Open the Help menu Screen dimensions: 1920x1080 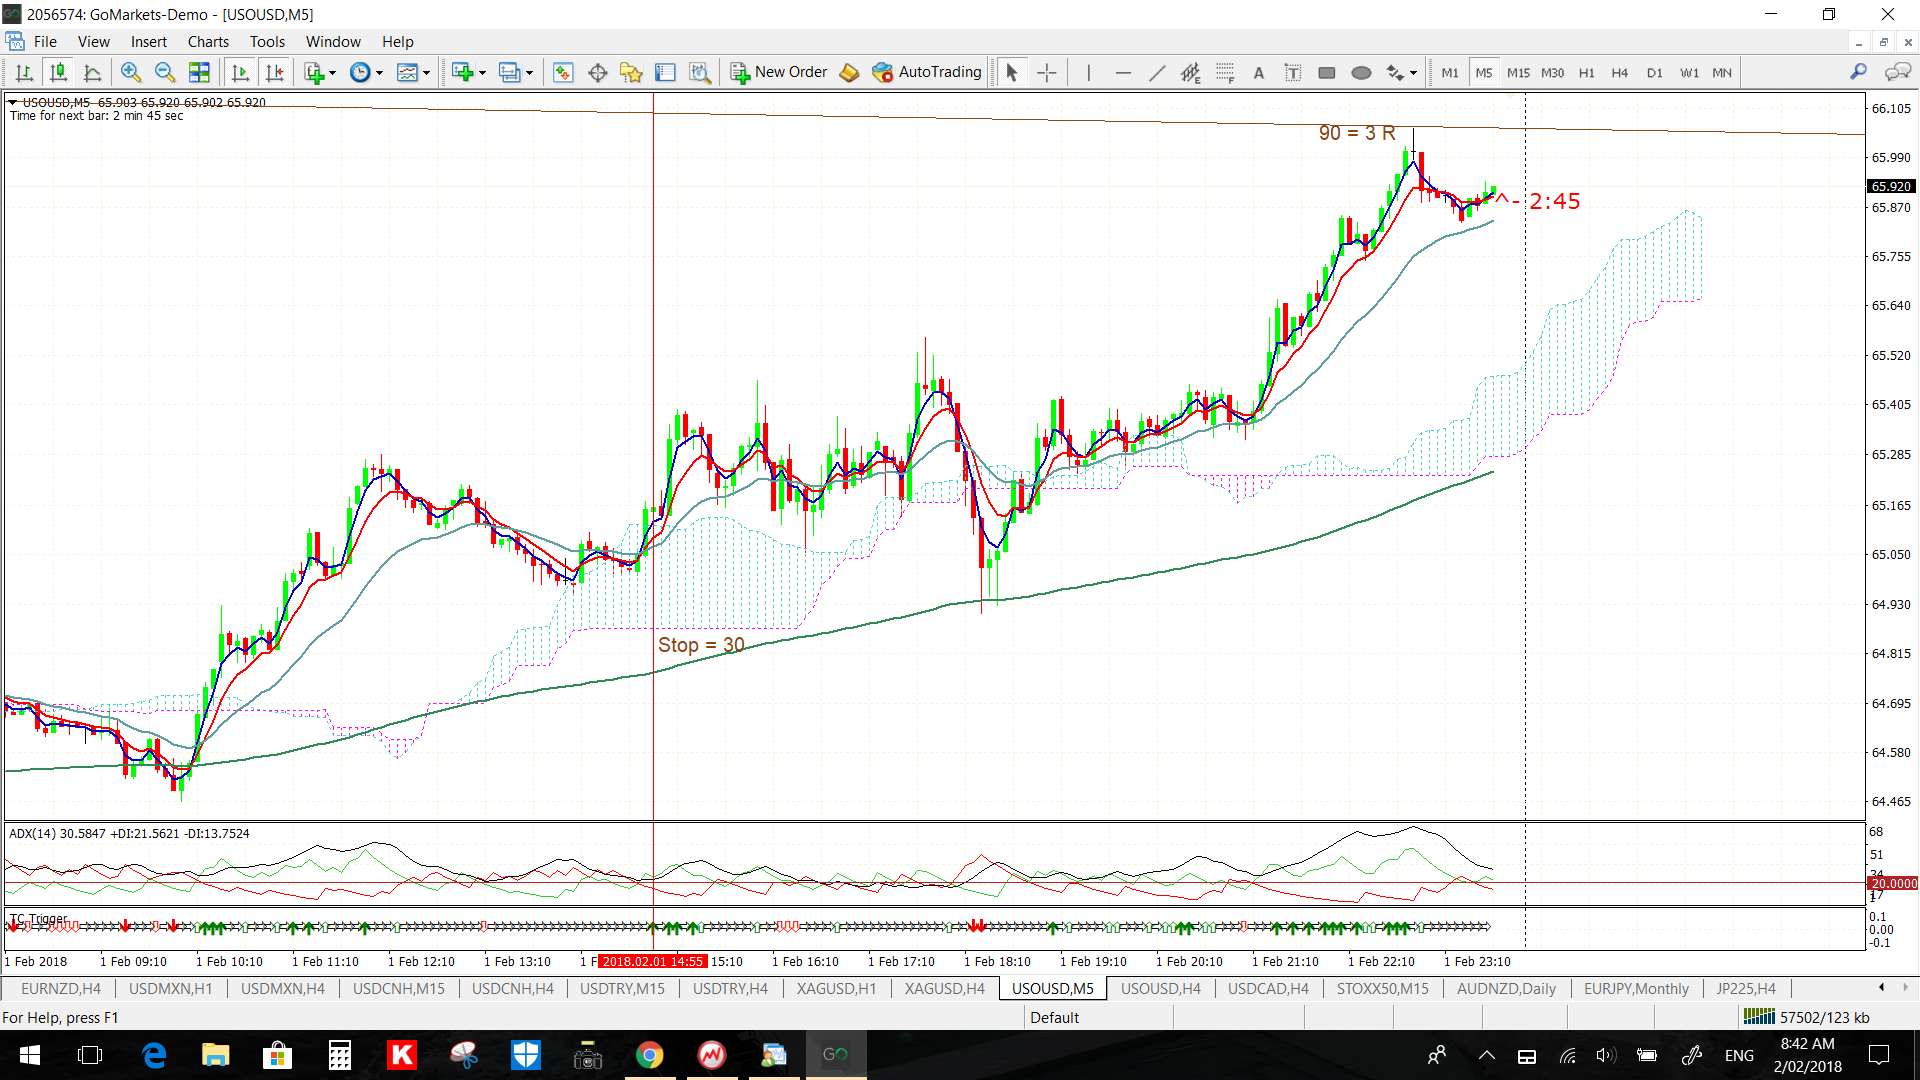coord(397,41)
